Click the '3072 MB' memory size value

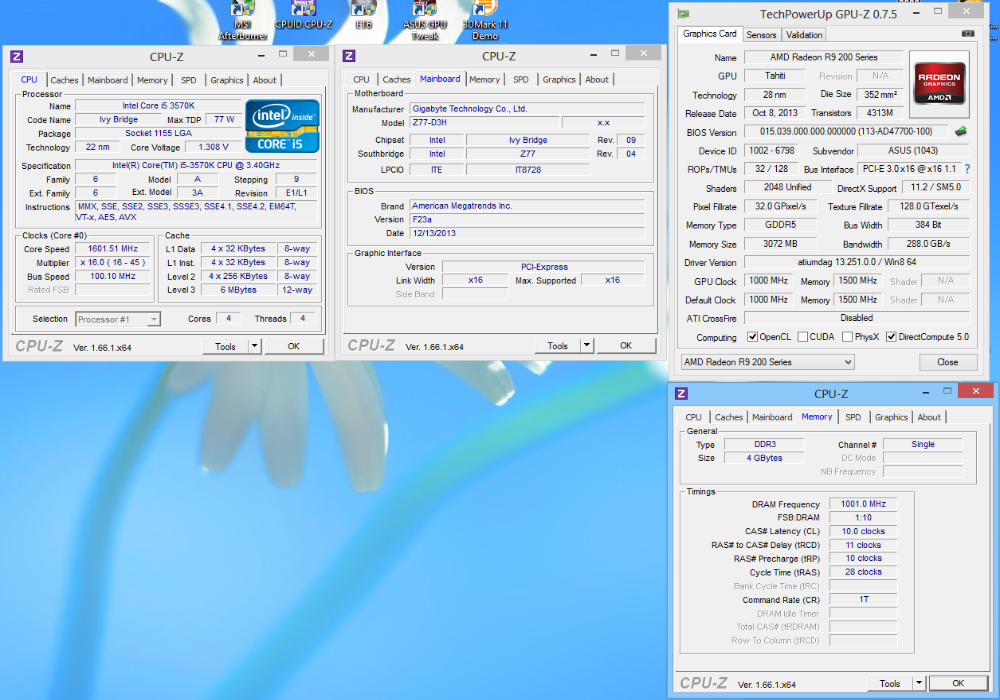pyautogui.click(x=780, y=244)
